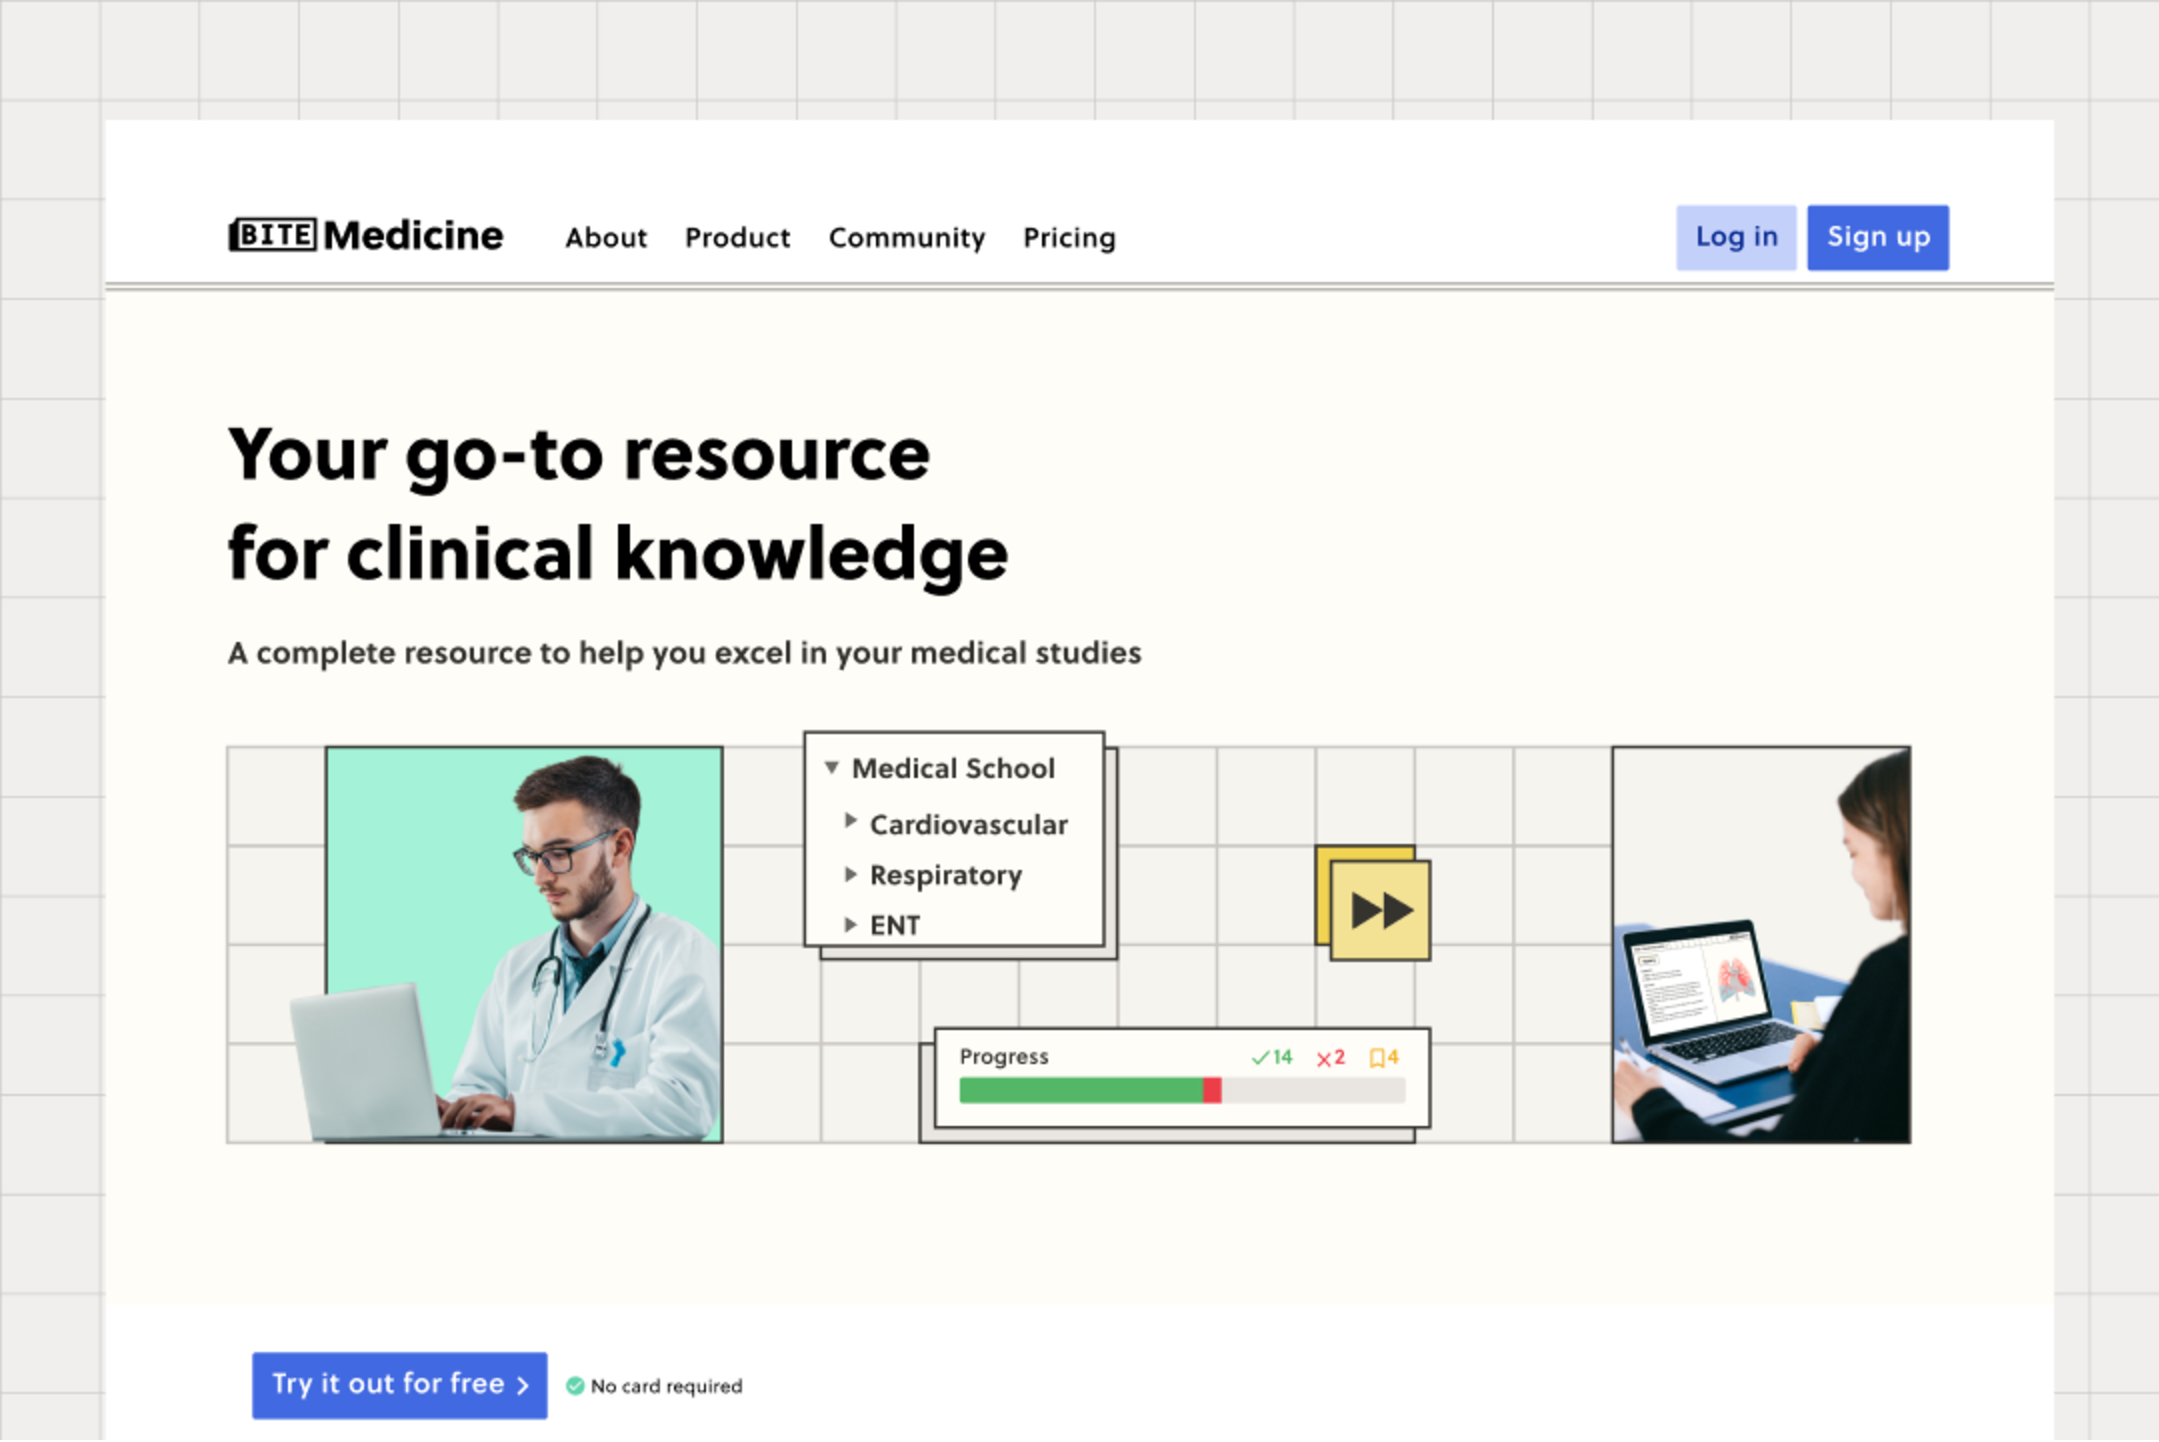Click the green Progress bar
Screen dimensions: 2159x1442
pyautogui.click(x=1080, y=1091)
